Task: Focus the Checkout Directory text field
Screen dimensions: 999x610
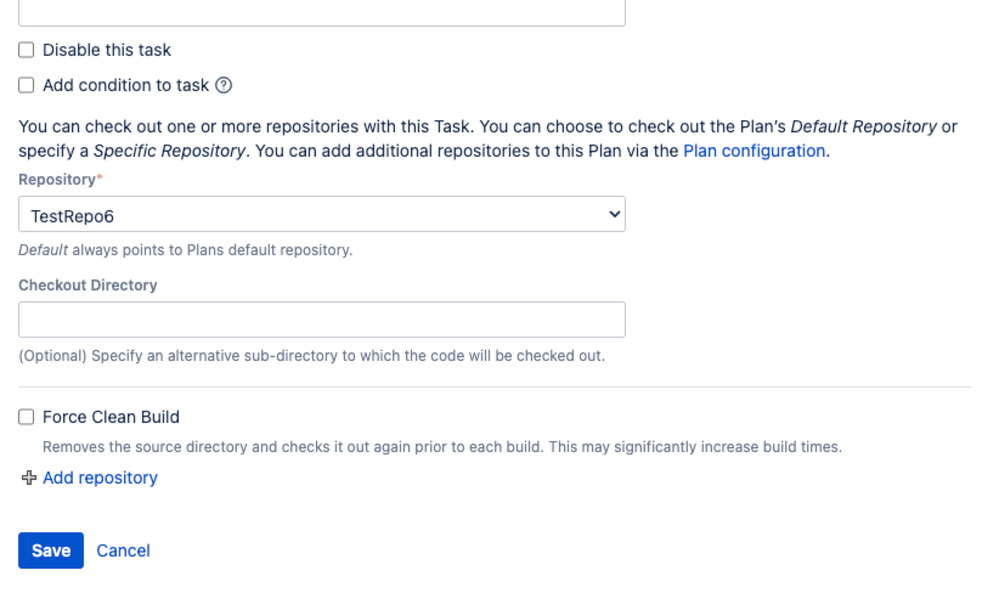Action: click(322, 319)
